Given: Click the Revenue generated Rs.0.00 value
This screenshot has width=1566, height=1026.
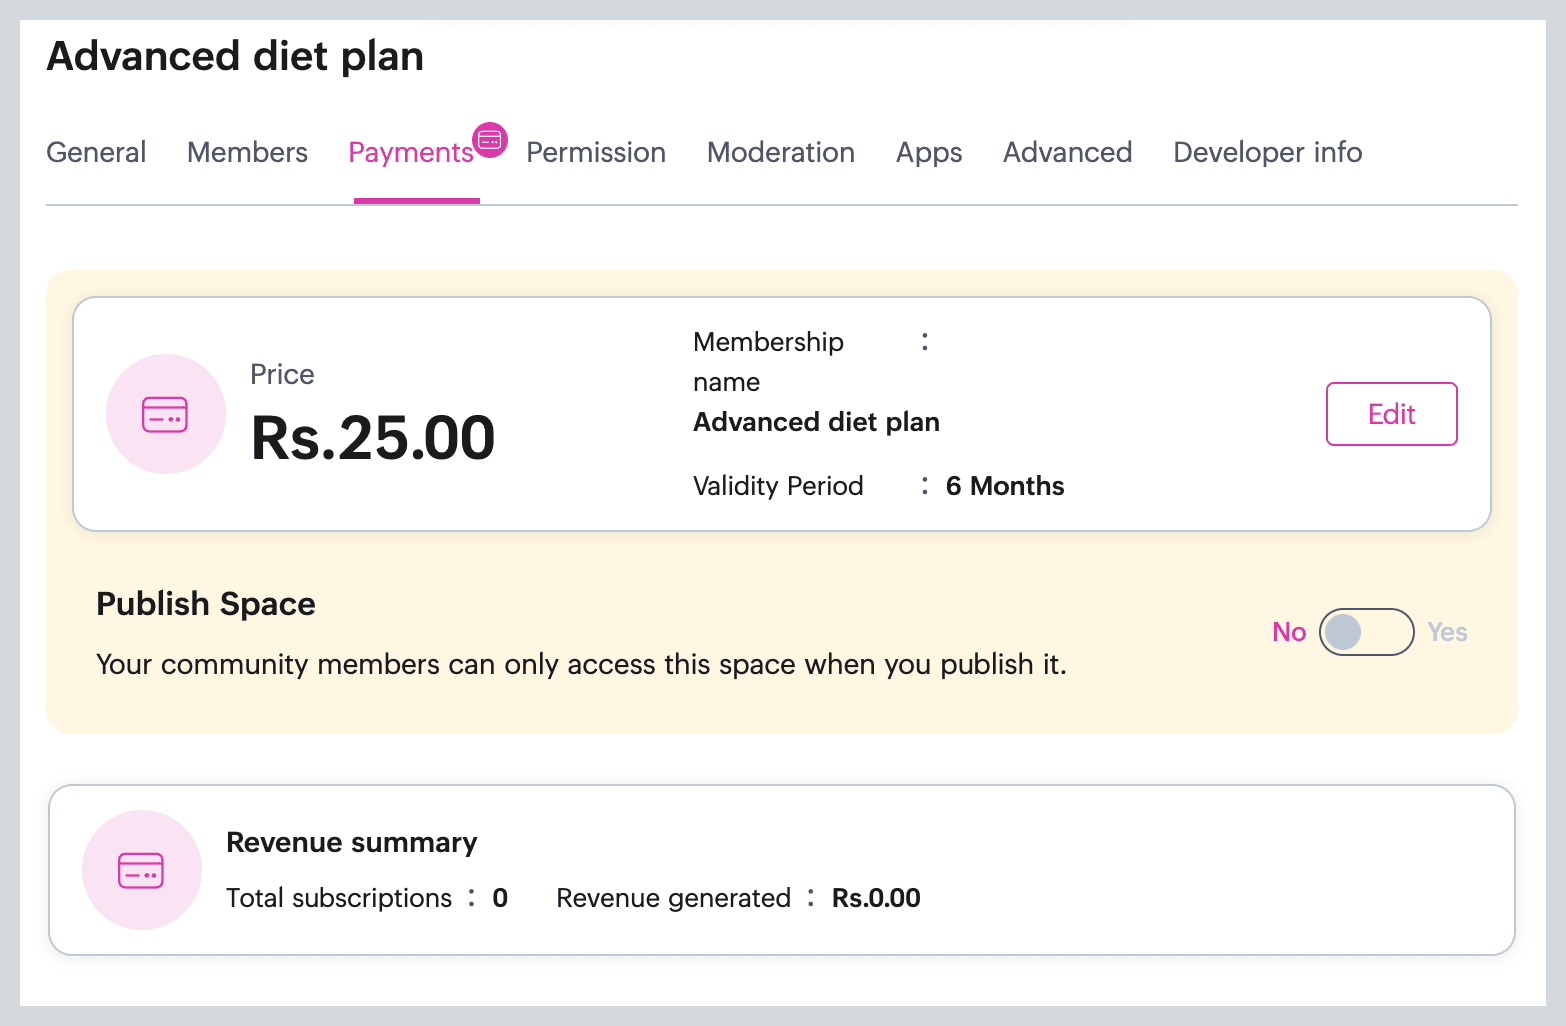Looking at the screenshot, I should click(x=876, y=898).
